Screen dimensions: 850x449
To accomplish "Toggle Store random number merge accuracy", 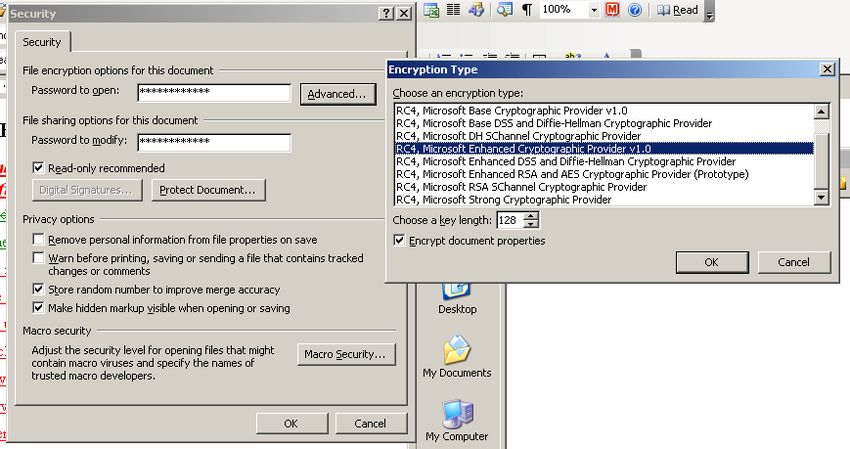I will click(x=38, y=289).
